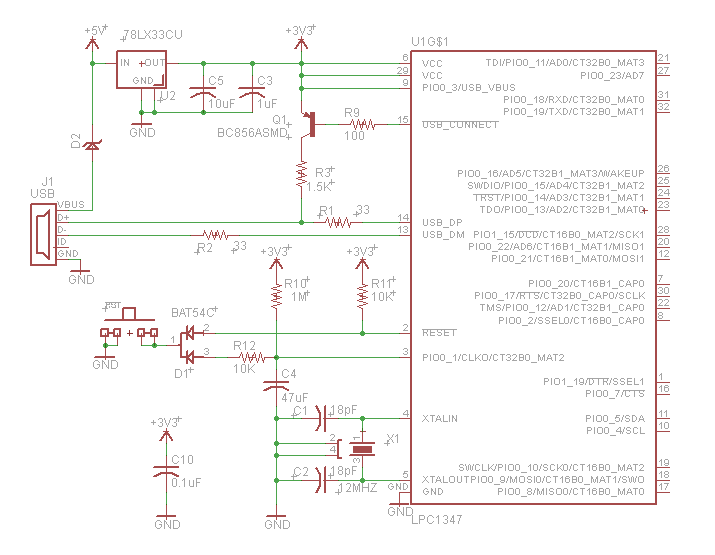The image size is (715, 555).
Task: Select the BAT54C dual diode D1 symbol
Action: click(188, 345)
